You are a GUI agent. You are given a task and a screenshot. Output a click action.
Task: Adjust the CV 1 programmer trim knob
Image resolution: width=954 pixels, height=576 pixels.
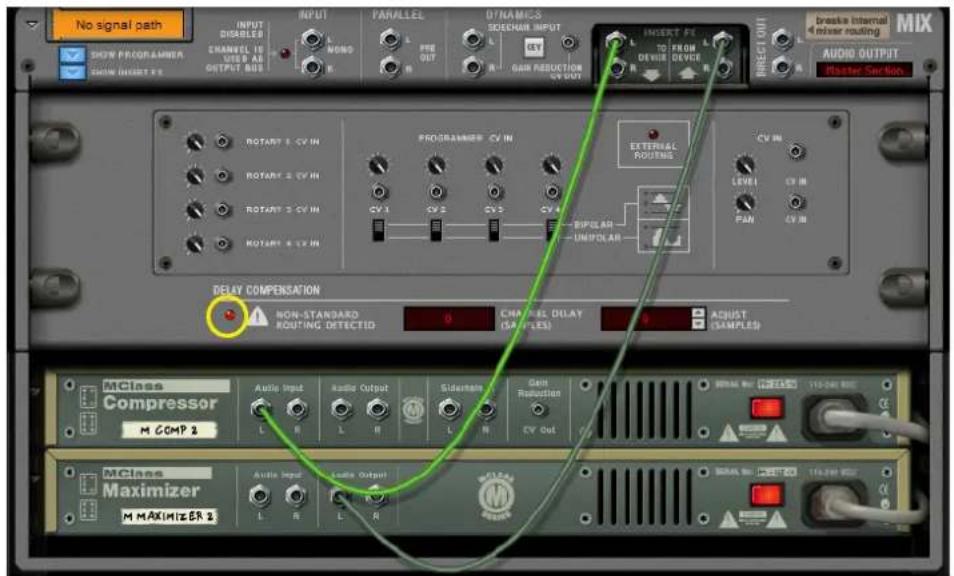click(378, 165)
